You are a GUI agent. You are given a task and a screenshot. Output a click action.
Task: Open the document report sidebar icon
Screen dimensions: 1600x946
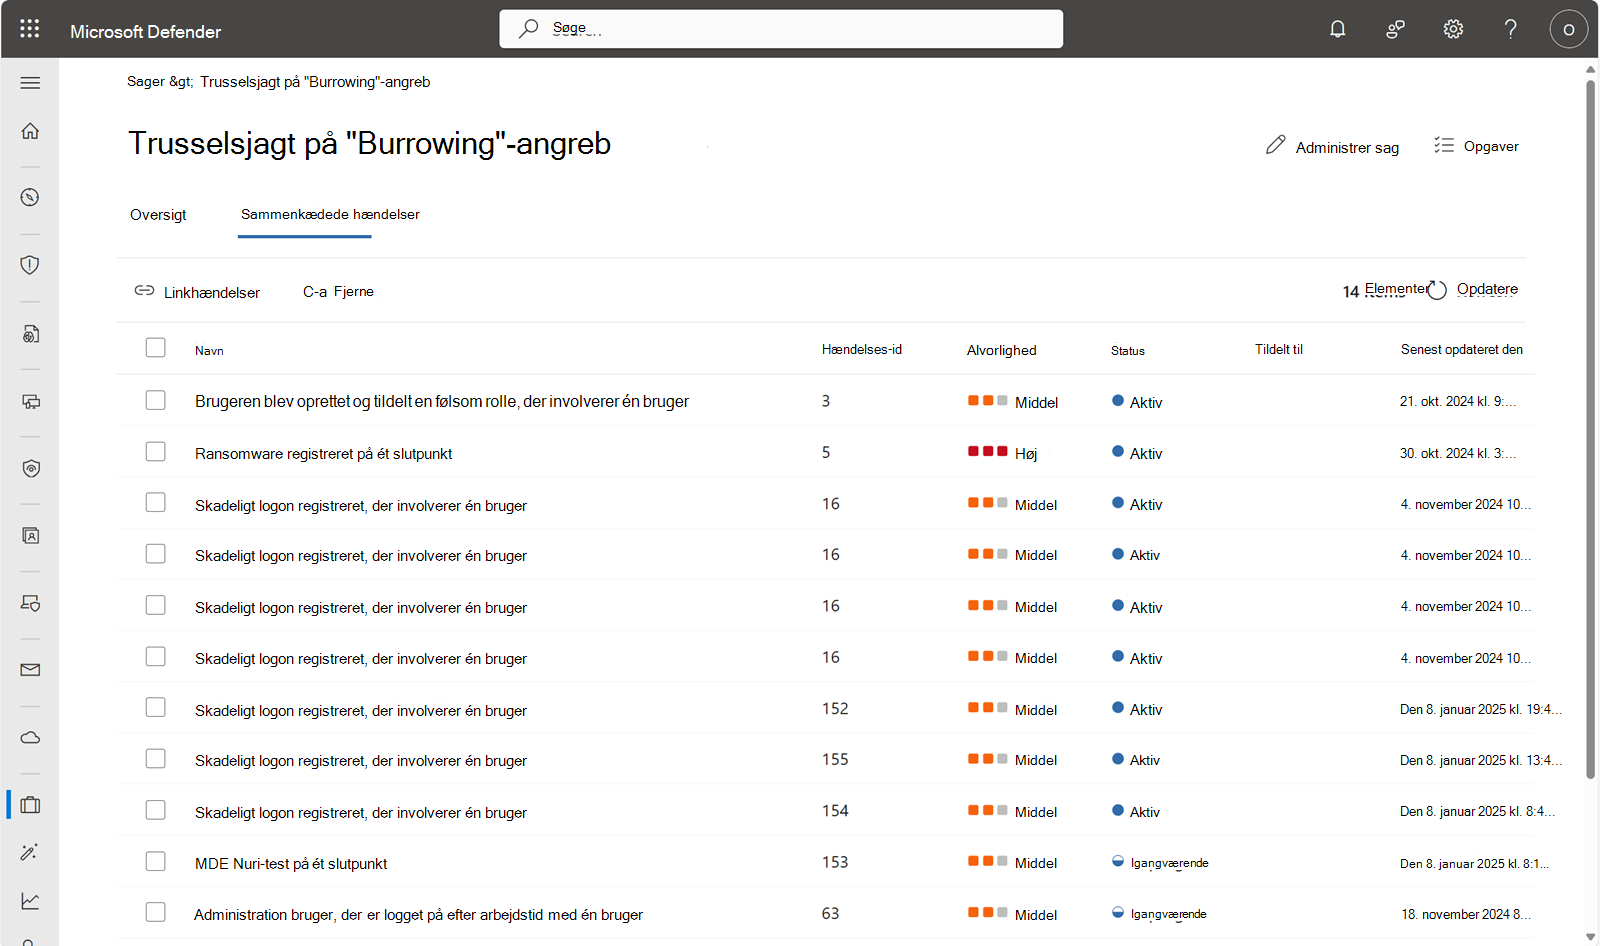point(30,334)
